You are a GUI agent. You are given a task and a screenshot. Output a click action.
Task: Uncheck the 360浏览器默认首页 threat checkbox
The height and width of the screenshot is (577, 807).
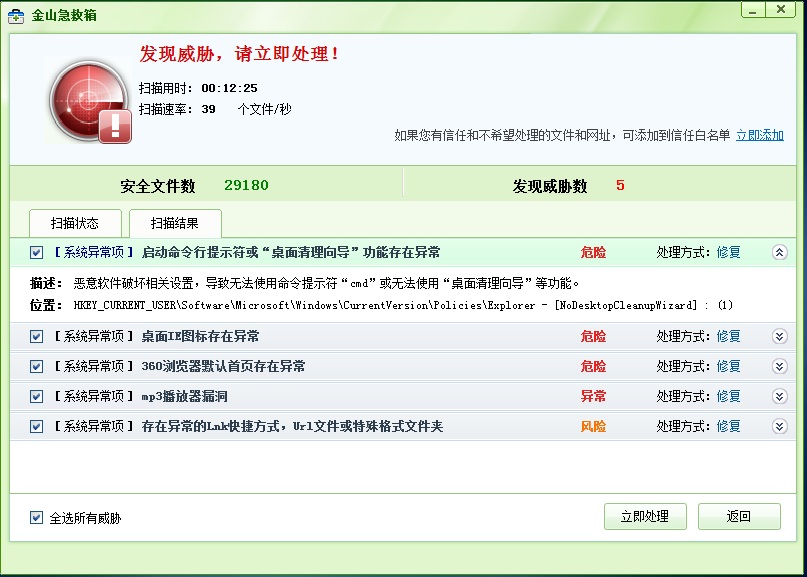pyautogui.click(x=37, y=366)
